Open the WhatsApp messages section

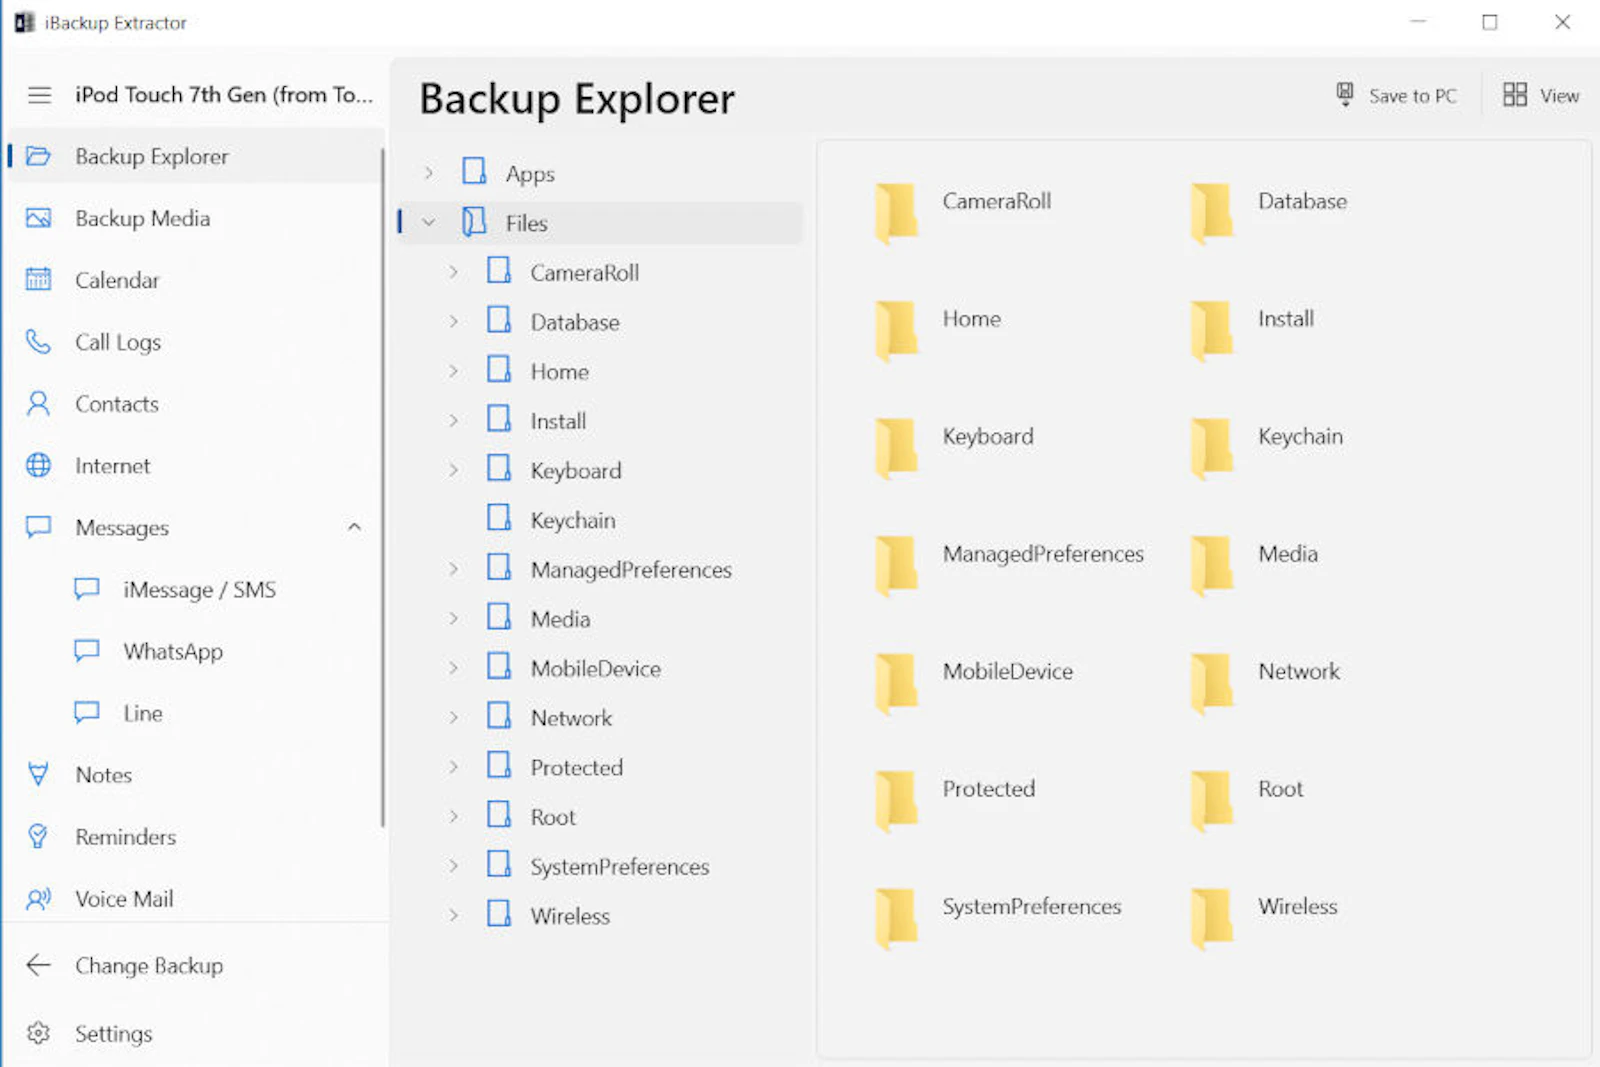tap(195, 651)
